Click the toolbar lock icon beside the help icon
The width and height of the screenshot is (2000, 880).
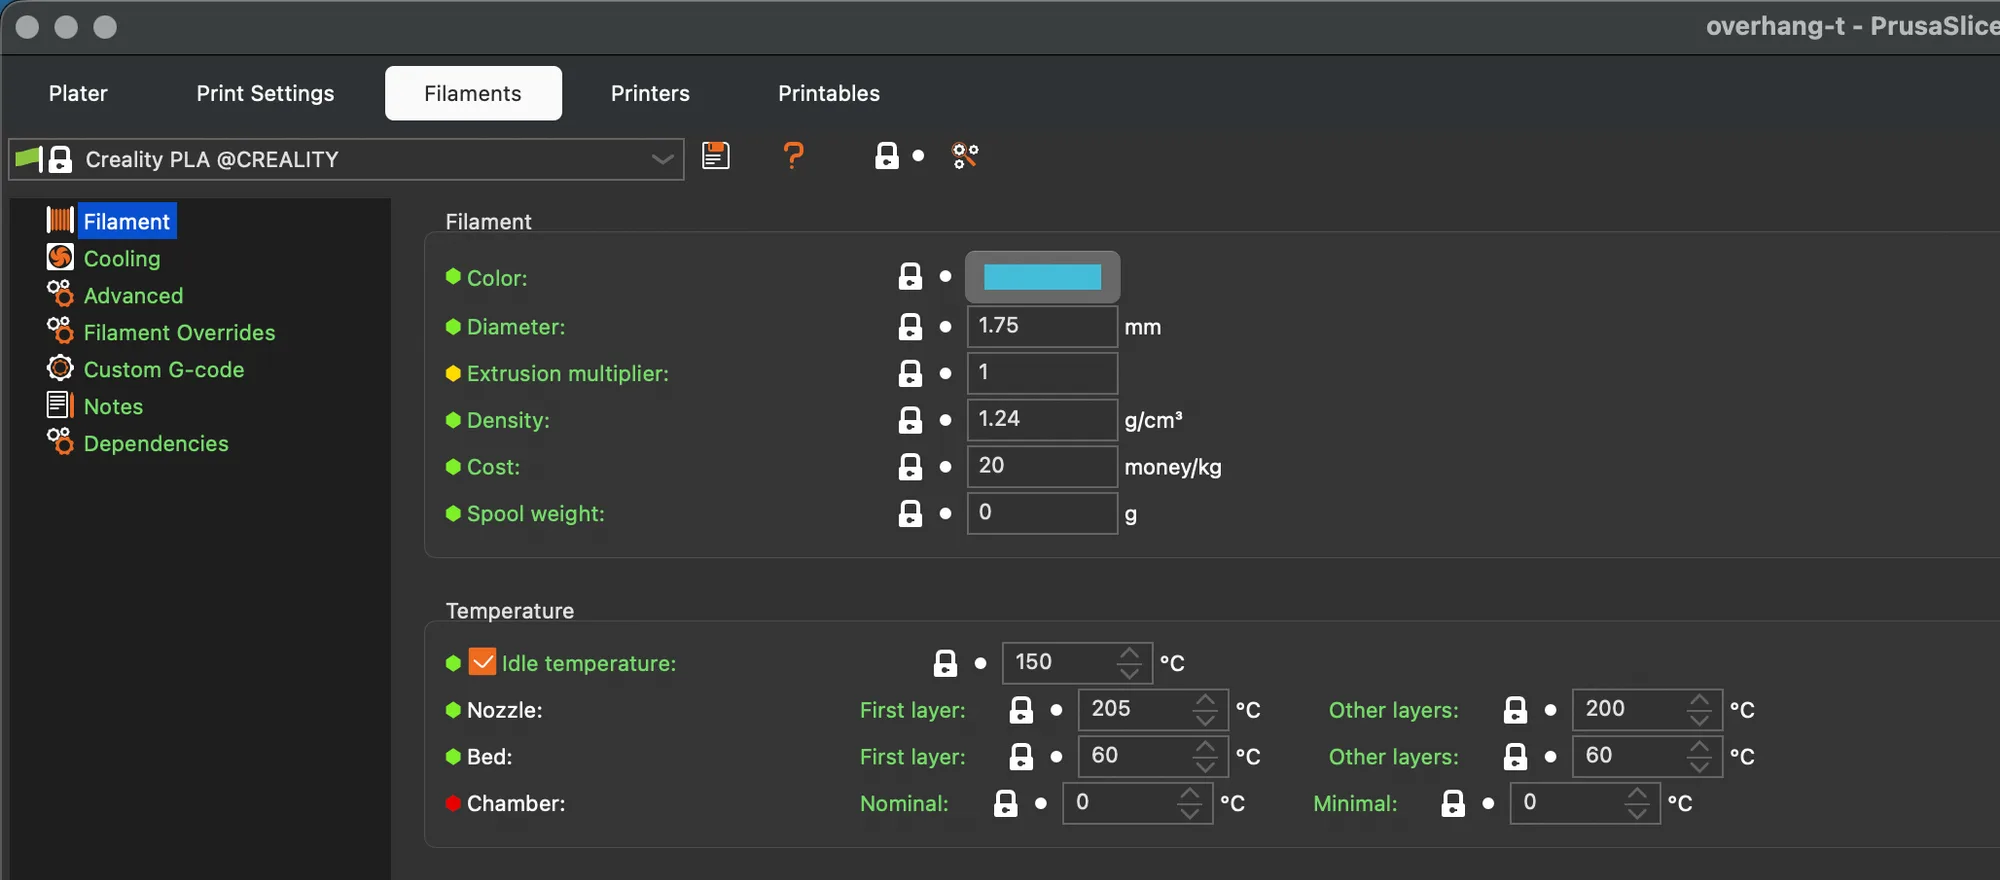point(887,156)
